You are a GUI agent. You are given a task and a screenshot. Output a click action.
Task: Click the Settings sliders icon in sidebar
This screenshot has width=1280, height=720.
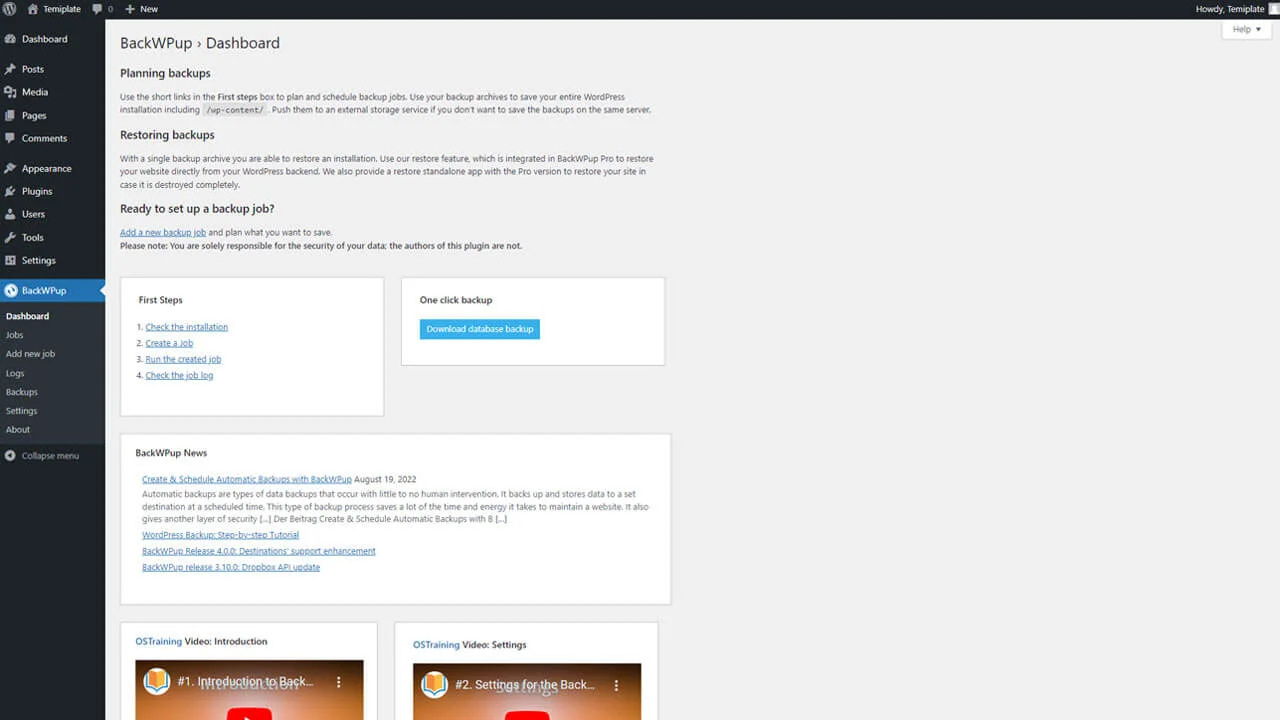click(x=10, y=260)
